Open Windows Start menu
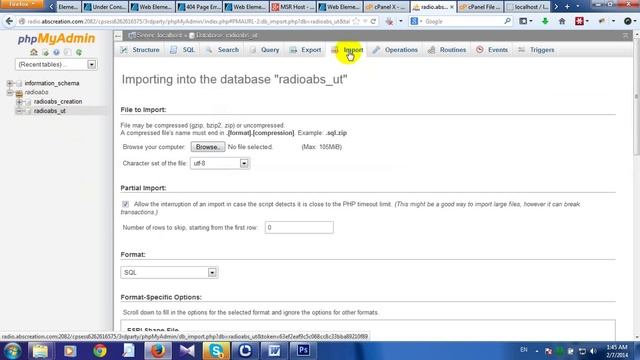This screenshot has width=640, height=360. click(x=12, y=351)
